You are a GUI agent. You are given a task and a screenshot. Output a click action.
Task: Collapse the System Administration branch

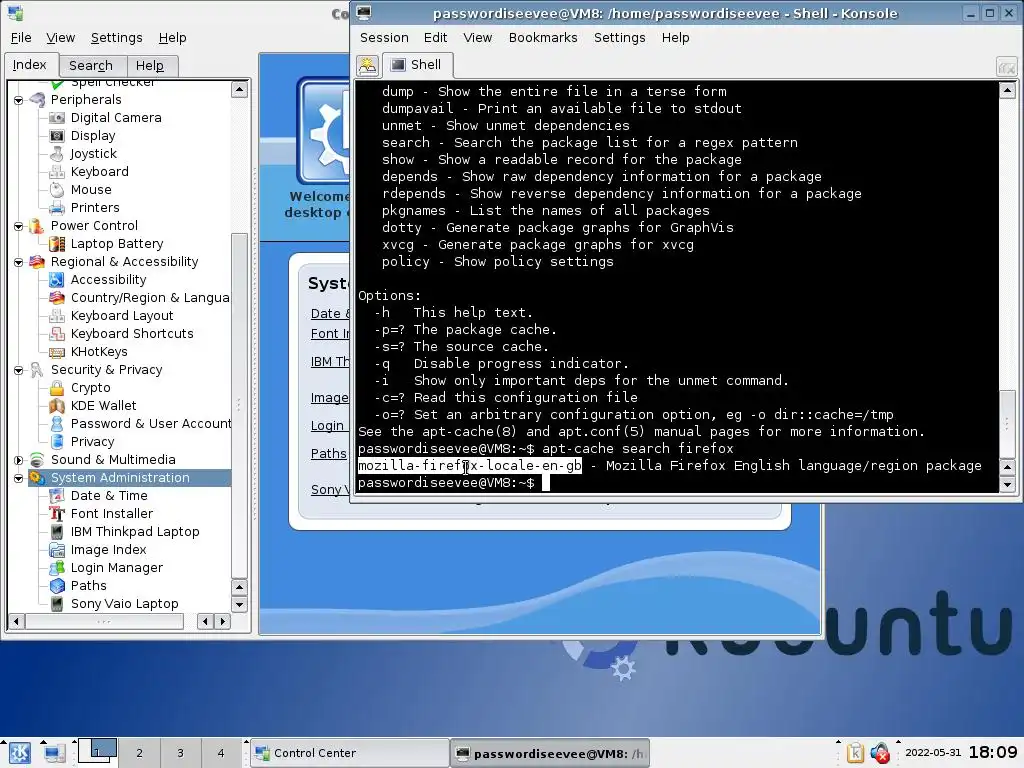18,478
